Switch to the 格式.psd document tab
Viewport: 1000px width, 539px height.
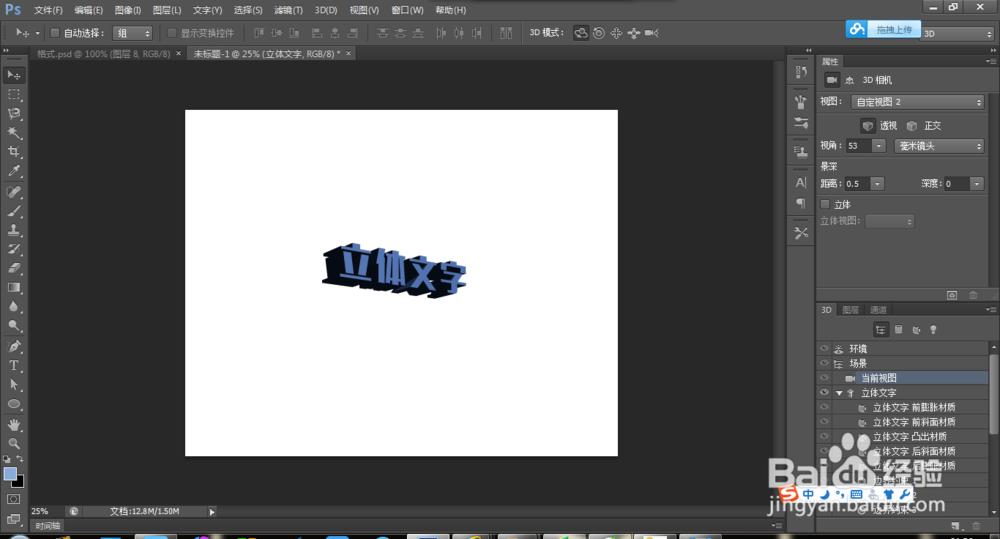point(103,54)
